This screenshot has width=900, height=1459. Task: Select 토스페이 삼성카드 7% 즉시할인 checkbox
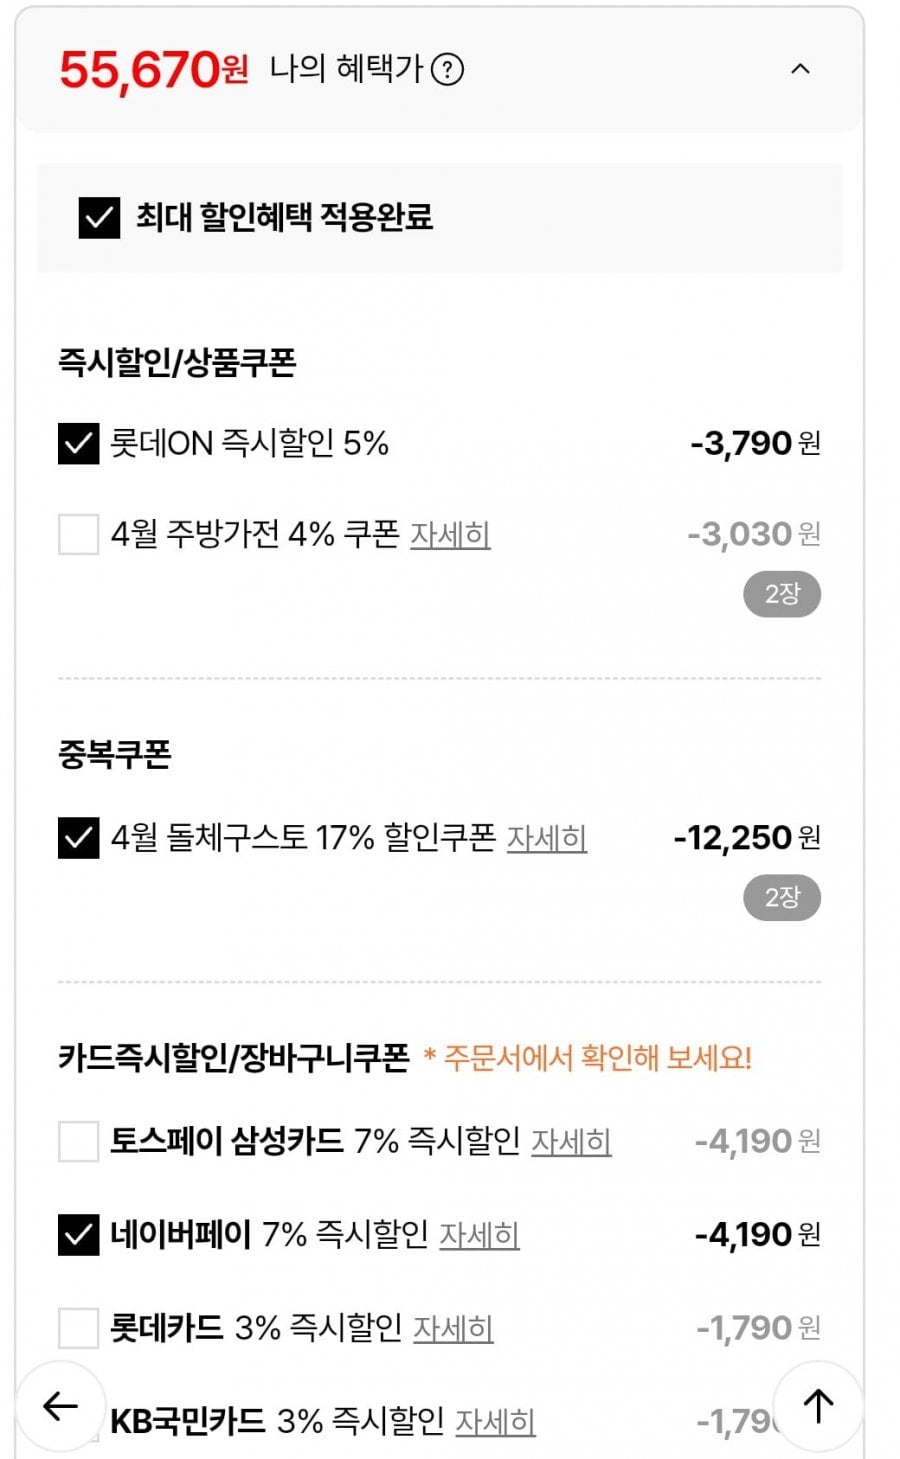point(78,1141)
